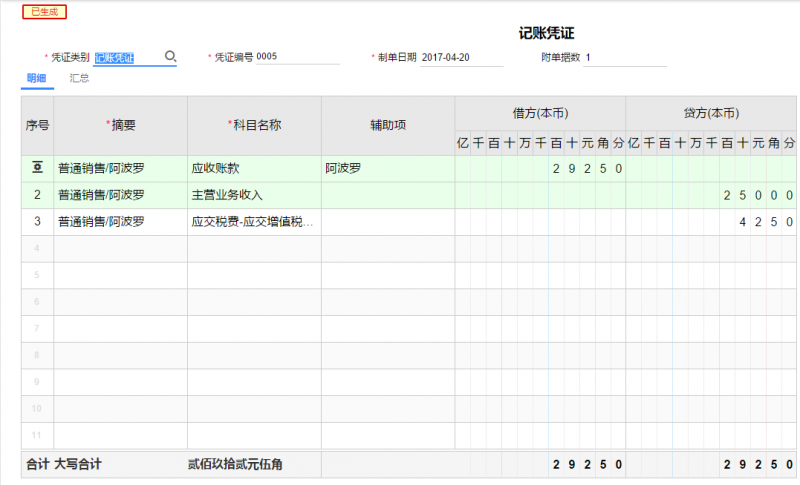This screenshot has width=800, height=485.
Task: Select row 3 summary 普通销售/阿波罗
Action: tap(120, 222)
